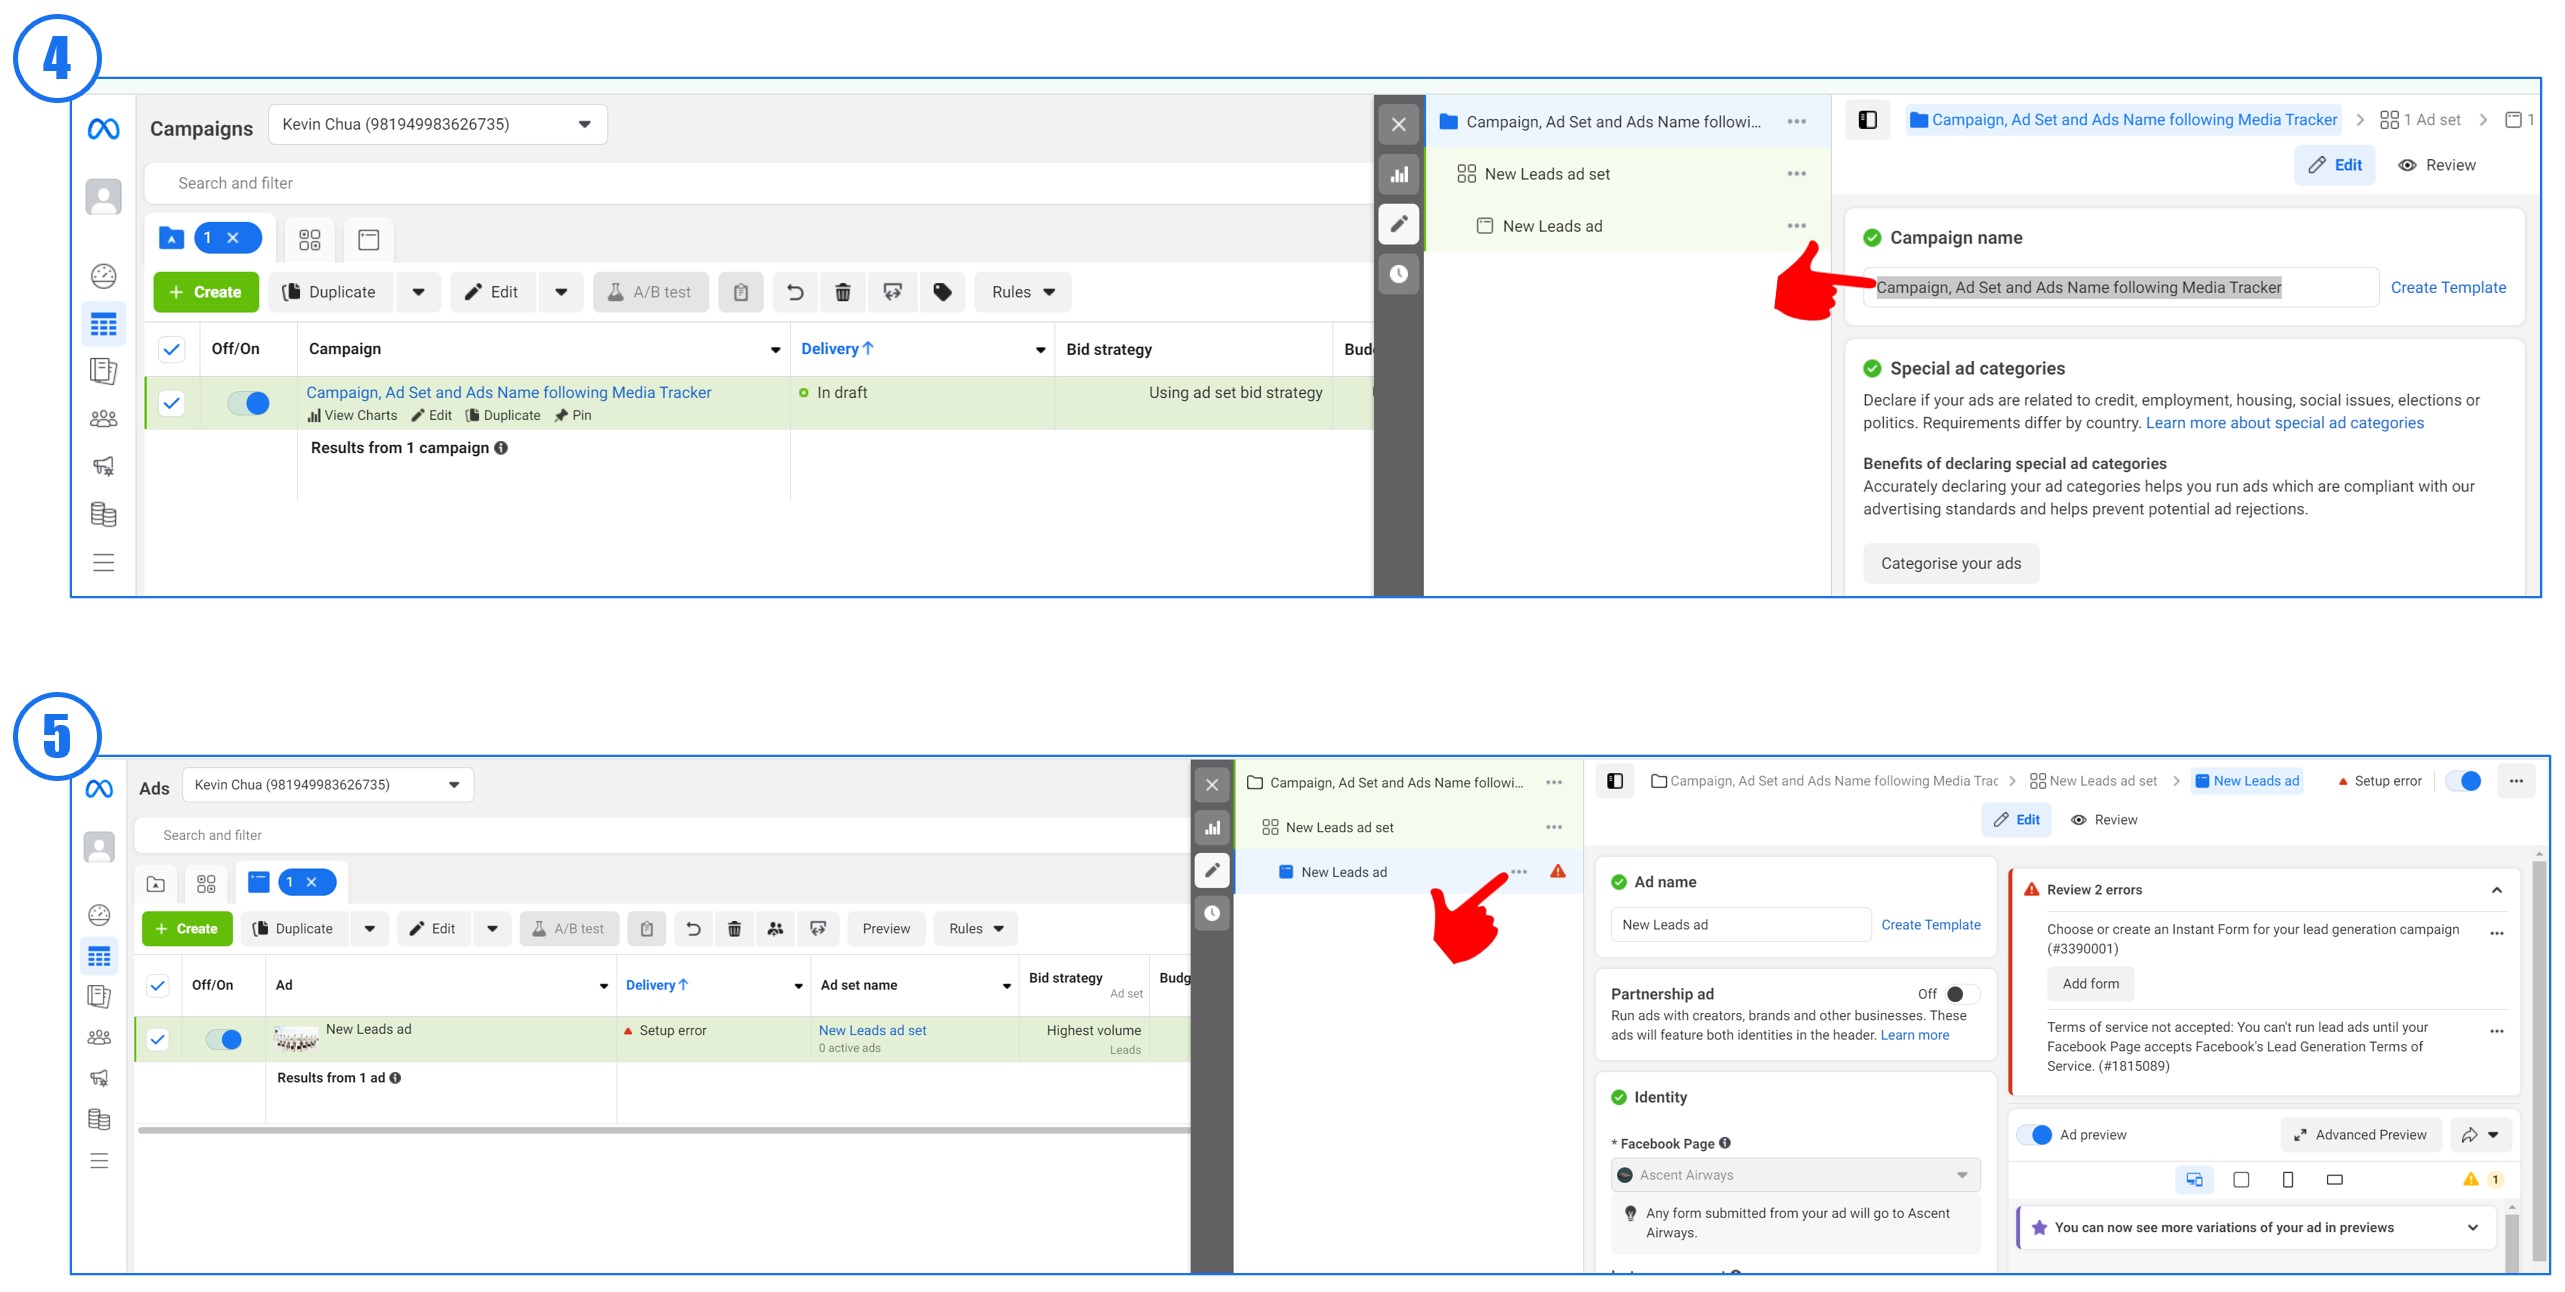The height and width of the screenshot is (1292, 2565).
Task: Collapse the Review 2 errors section
Action: [x=2496, y=890]
